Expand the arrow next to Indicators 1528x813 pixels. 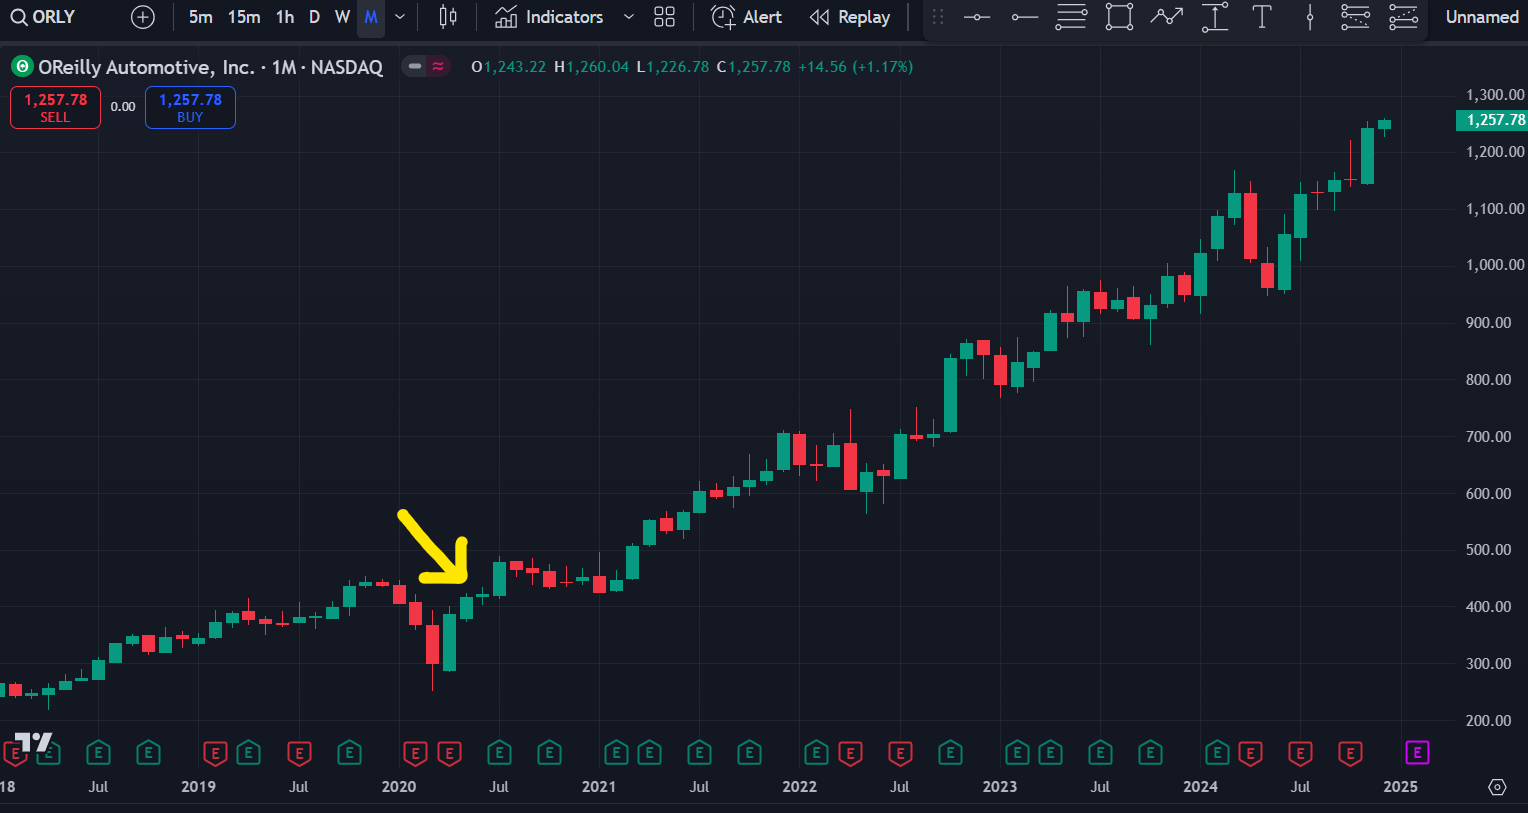[x=629, y=17]
